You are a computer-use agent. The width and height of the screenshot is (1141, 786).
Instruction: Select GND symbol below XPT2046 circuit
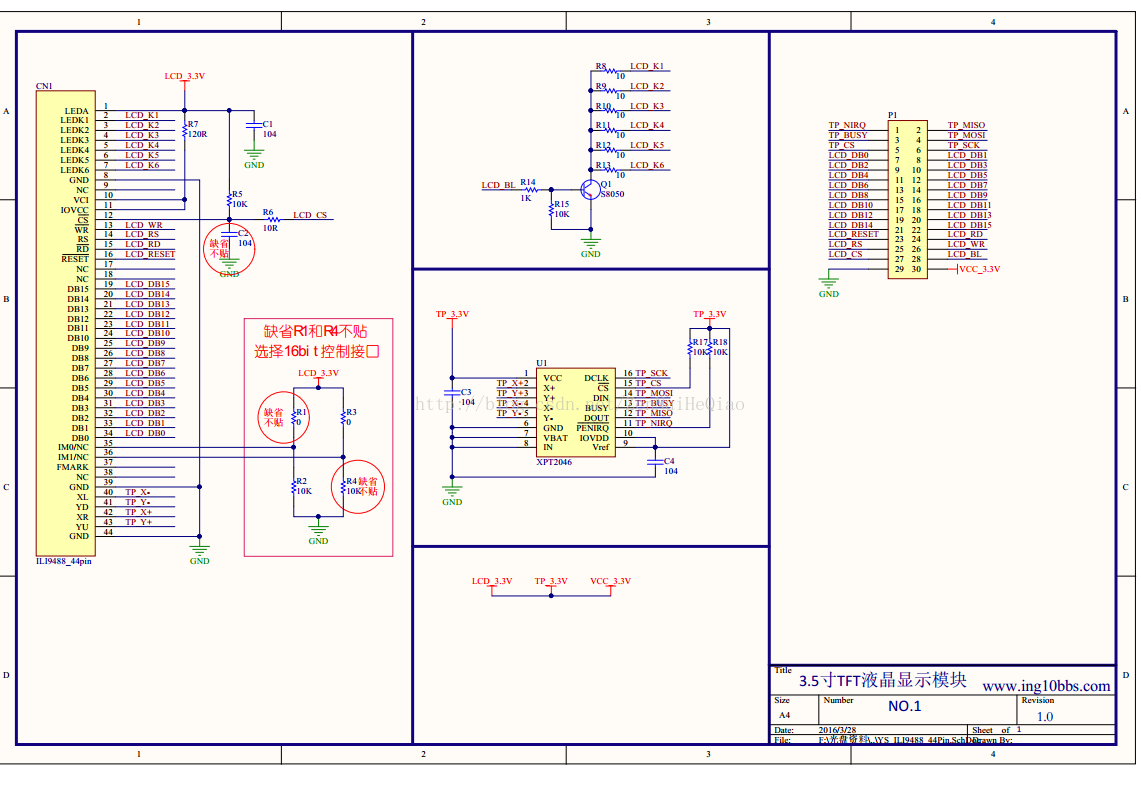pyautogui.click(x=452, y=492)
